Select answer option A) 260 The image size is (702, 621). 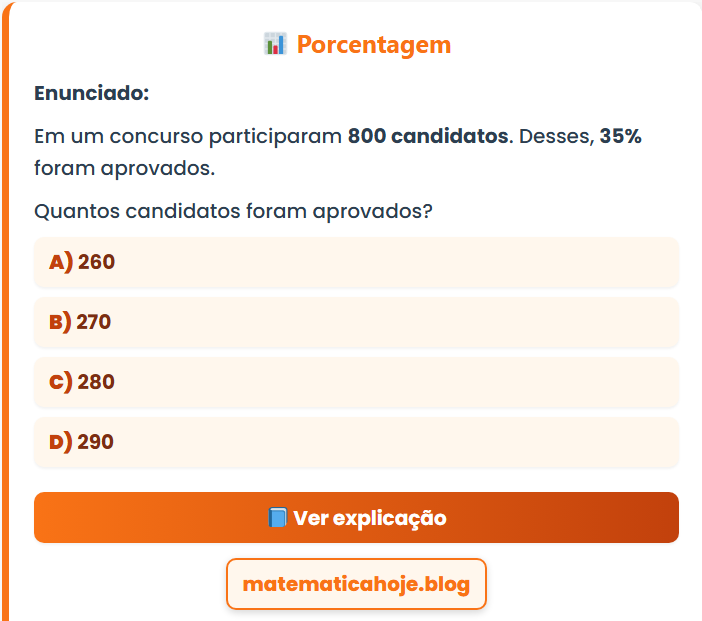(356, 262)
